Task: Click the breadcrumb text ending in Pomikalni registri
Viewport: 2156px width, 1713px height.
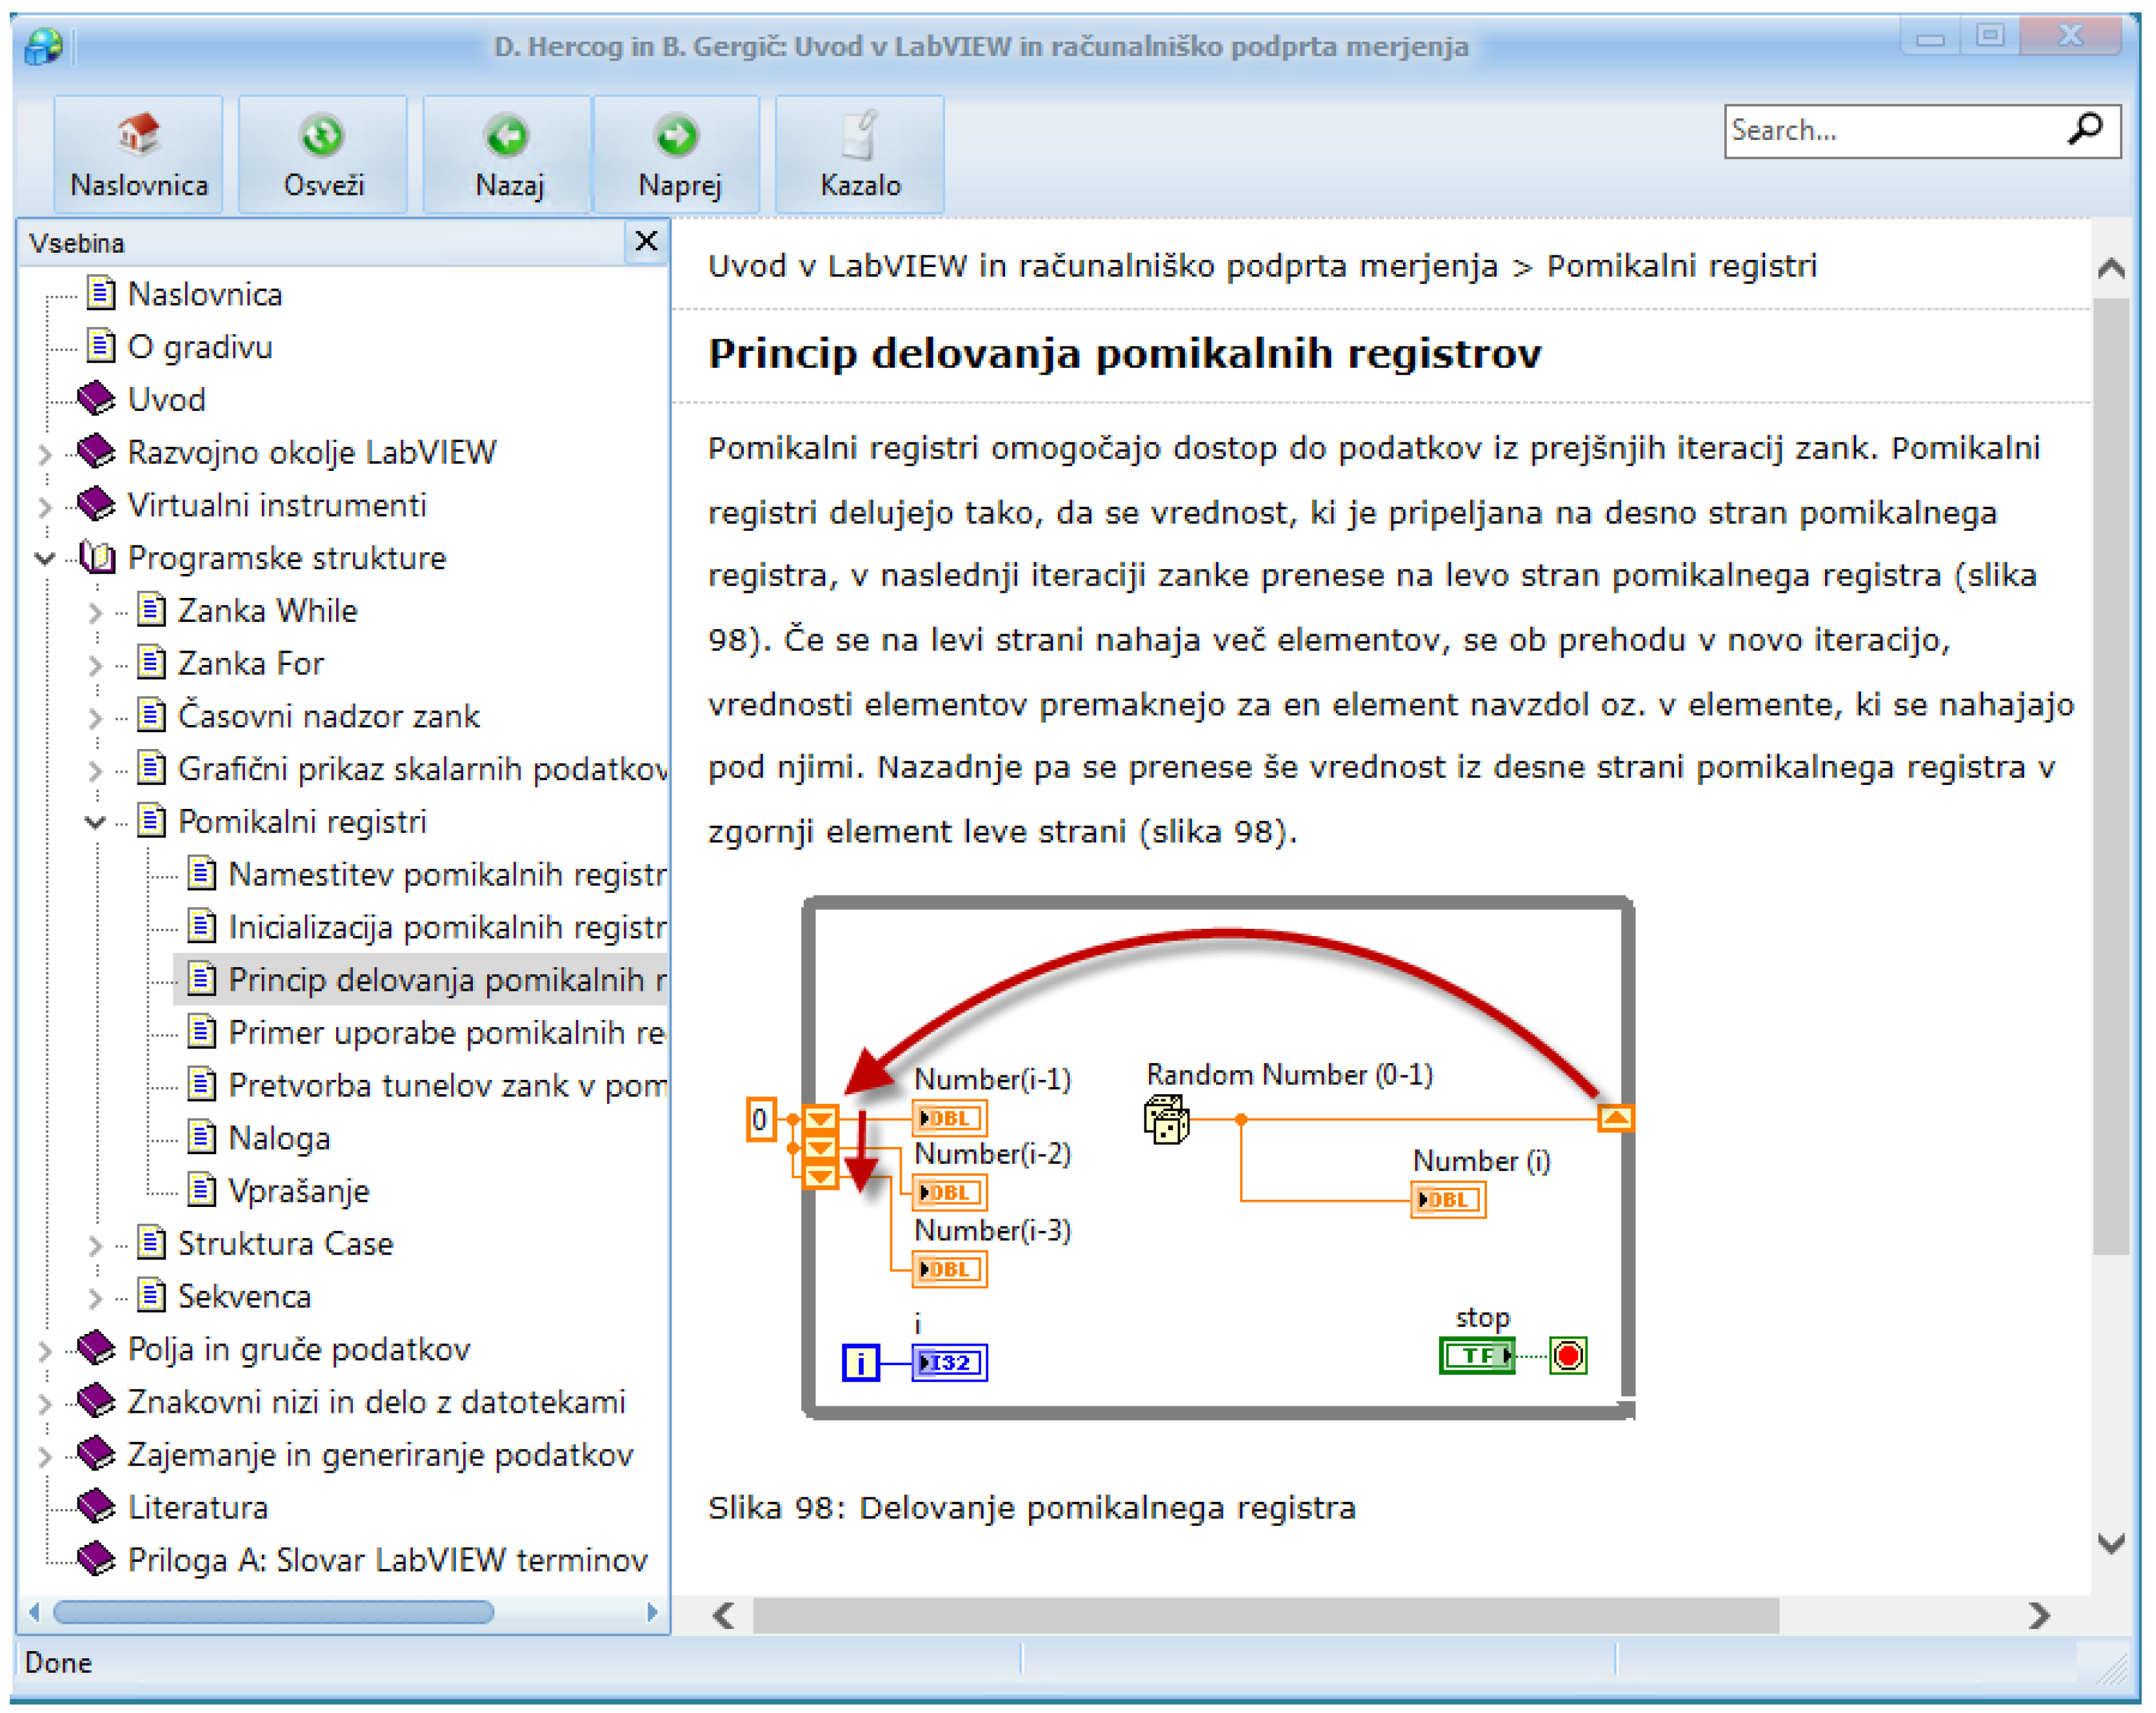Action: click(1262, 266)
